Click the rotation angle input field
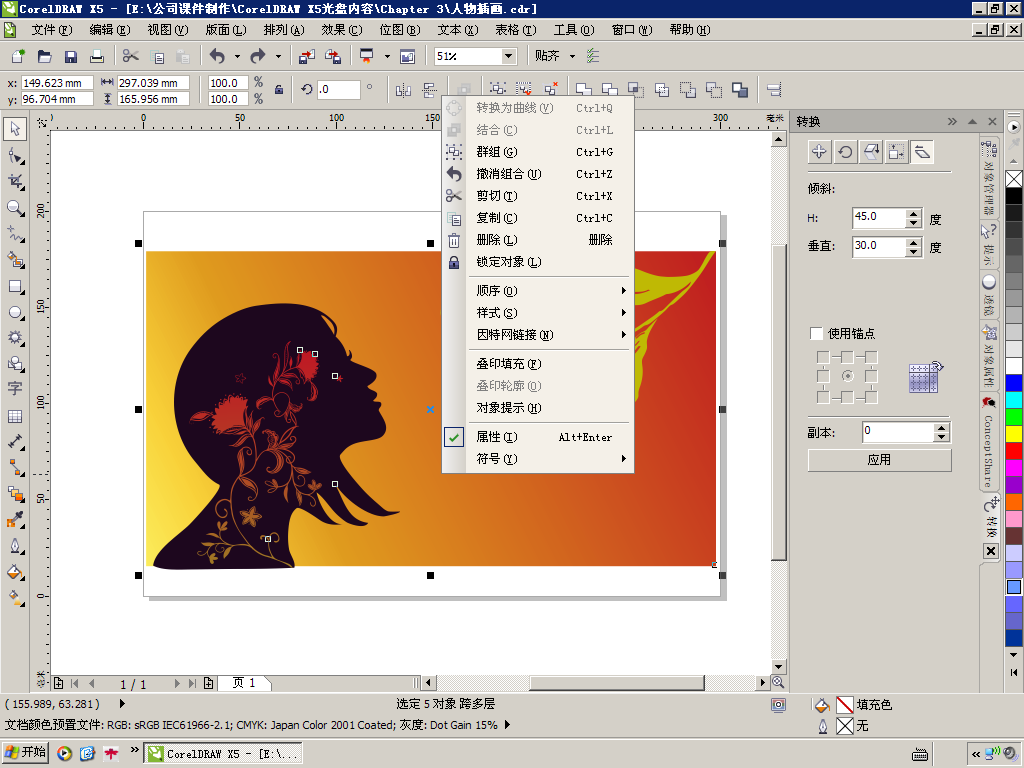 click(x=338, y=90)
